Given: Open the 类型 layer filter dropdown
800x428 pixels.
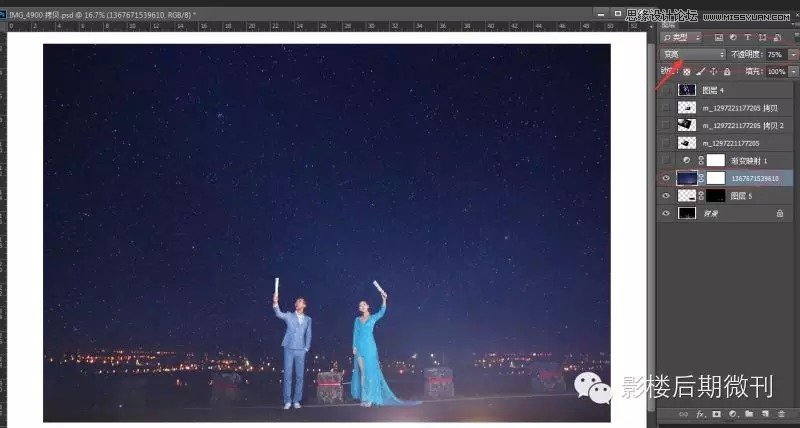Looking at the screenshot, I should point(682,37).
